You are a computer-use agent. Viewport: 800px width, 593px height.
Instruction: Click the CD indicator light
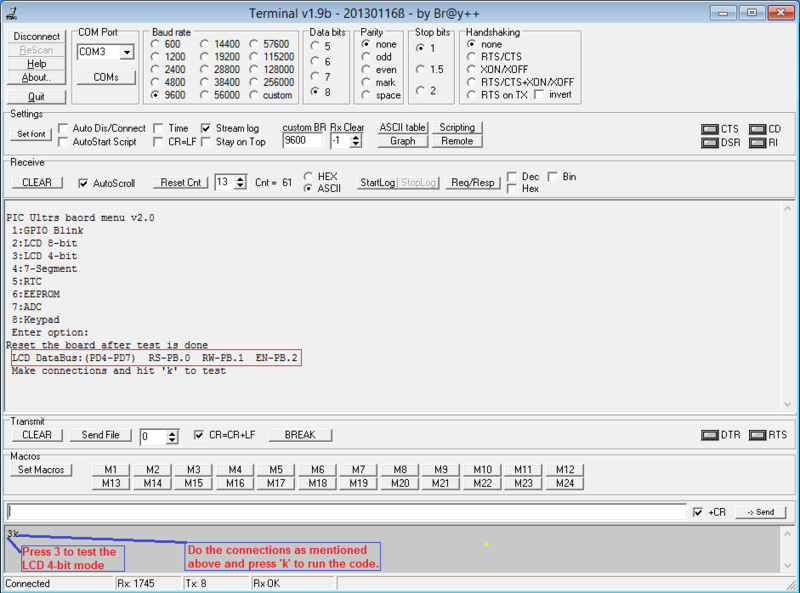point(758,129)
